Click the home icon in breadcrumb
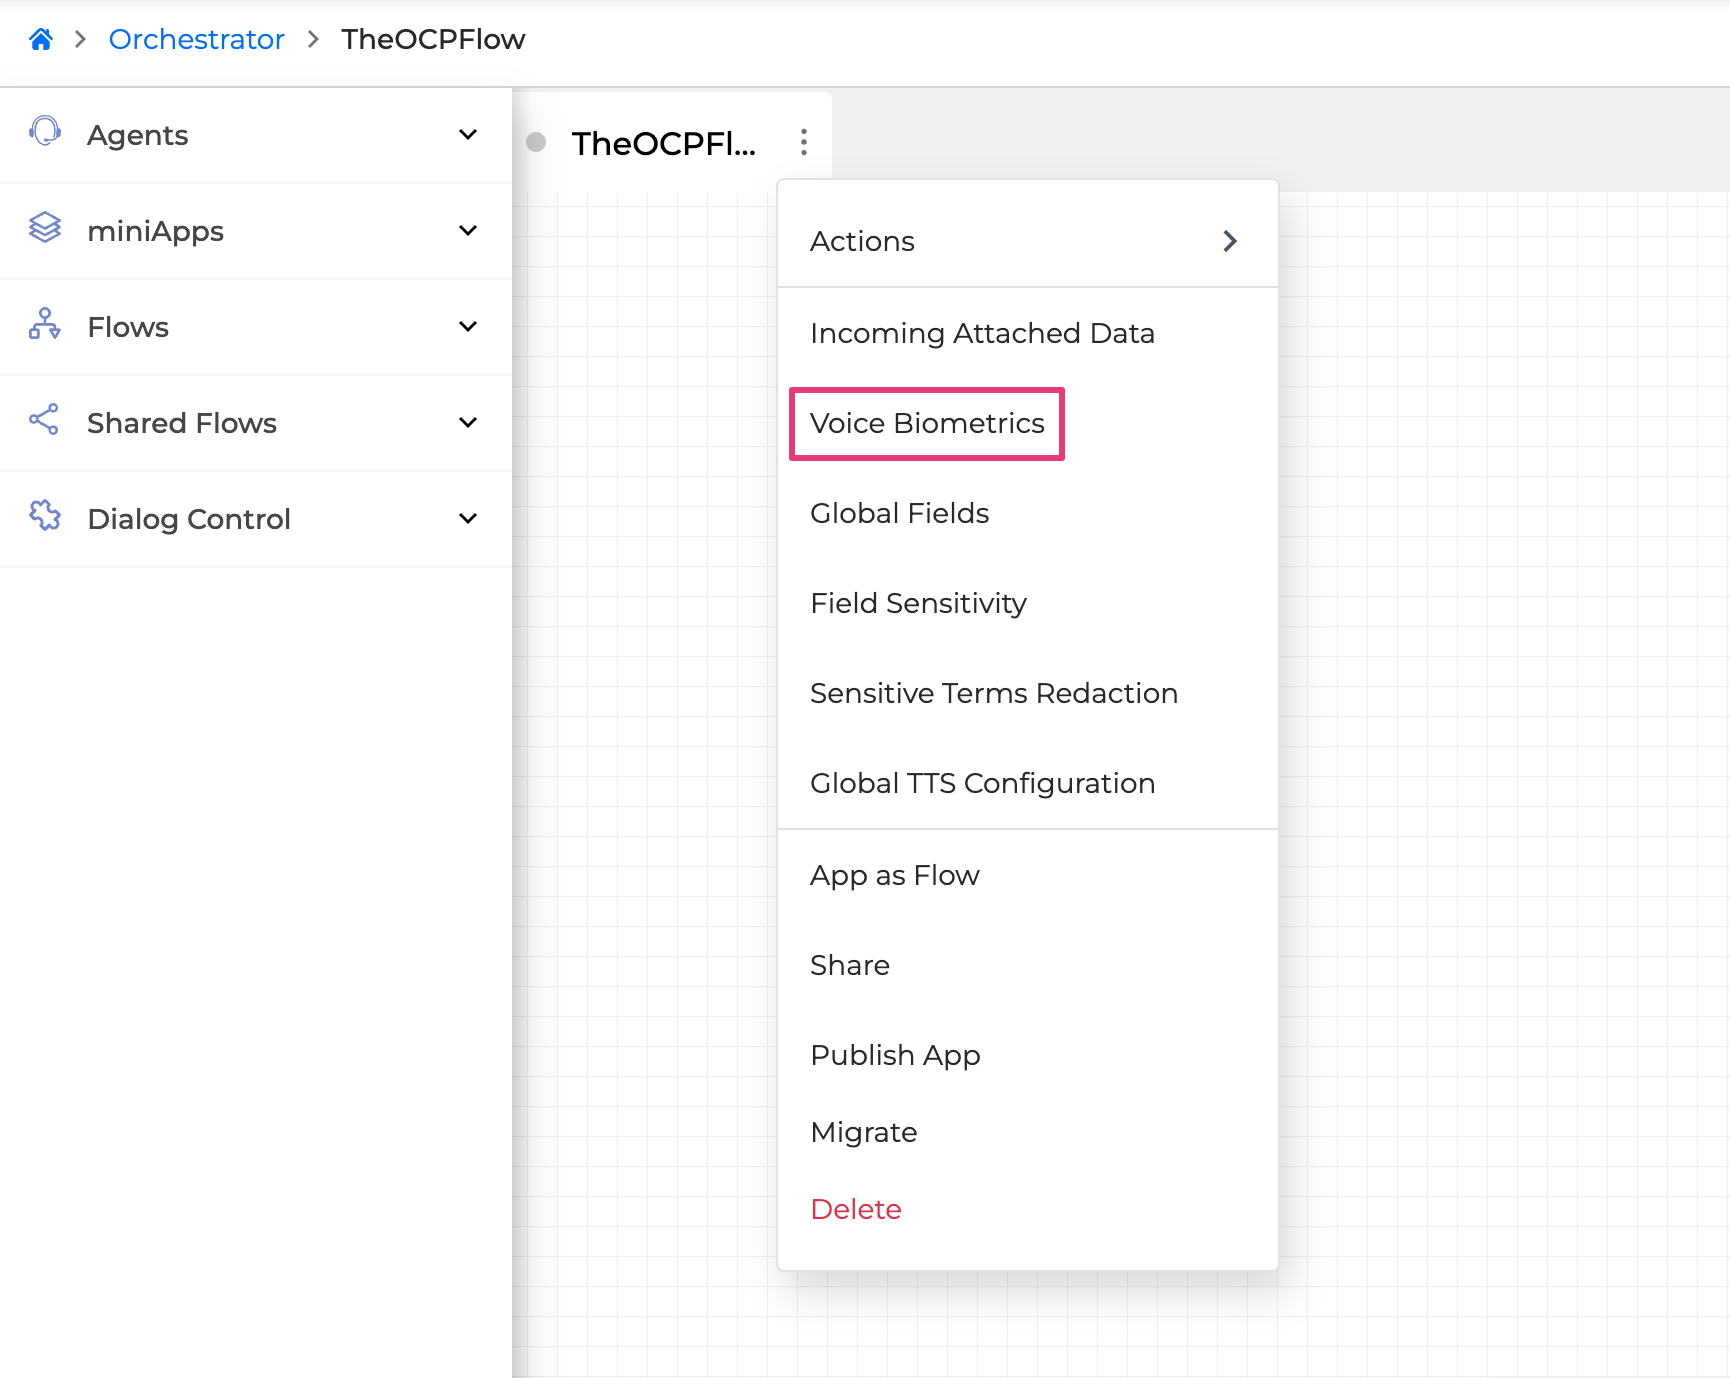The image size is (1730, 1378). 41,39
